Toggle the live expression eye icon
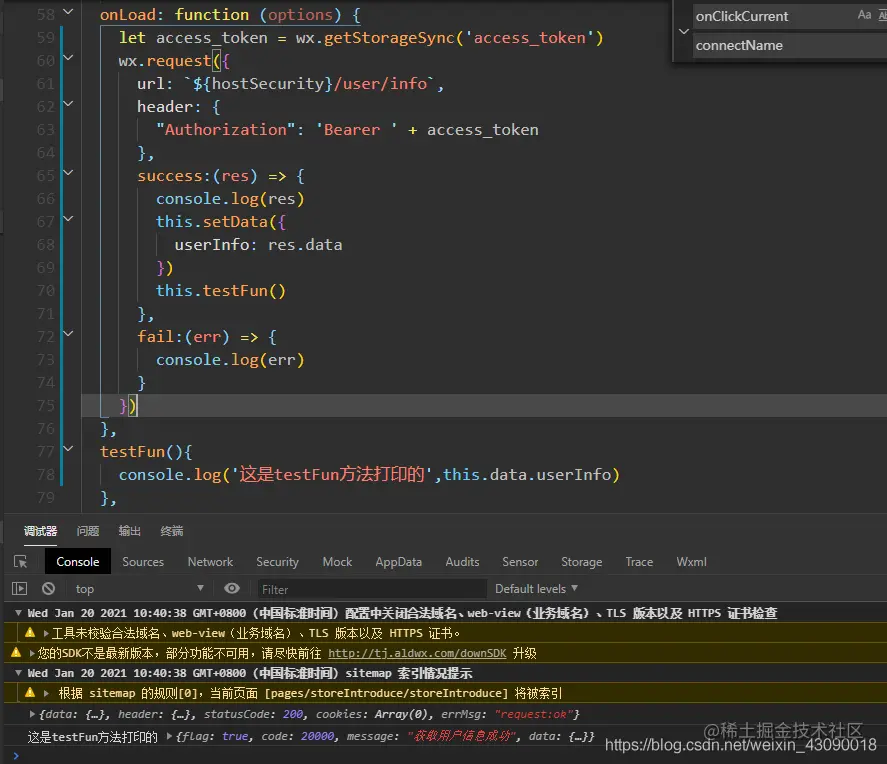 (232, 589)
